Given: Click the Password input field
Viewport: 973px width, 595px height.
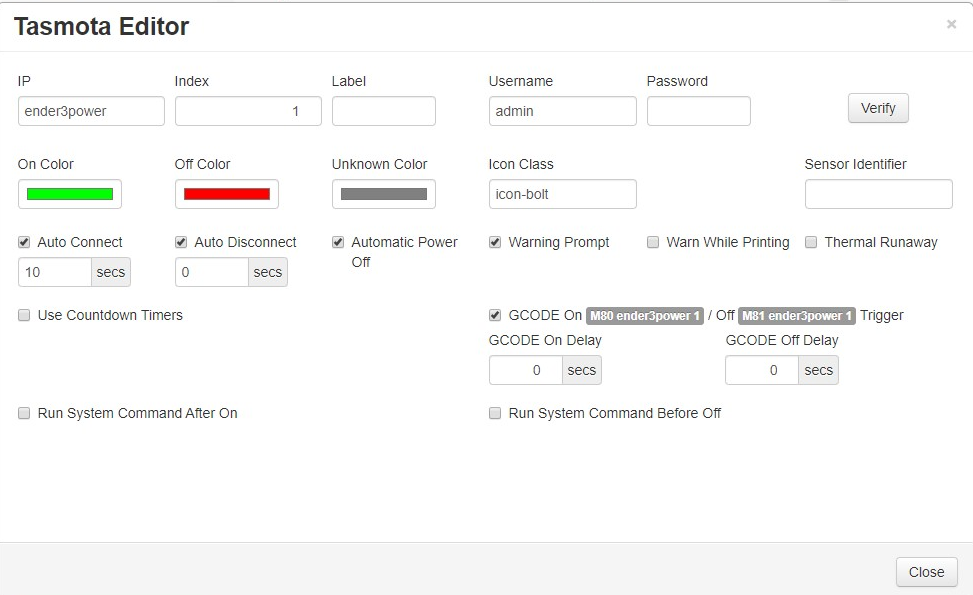Looking at the screenshot, I should click(x=699, y=111).
